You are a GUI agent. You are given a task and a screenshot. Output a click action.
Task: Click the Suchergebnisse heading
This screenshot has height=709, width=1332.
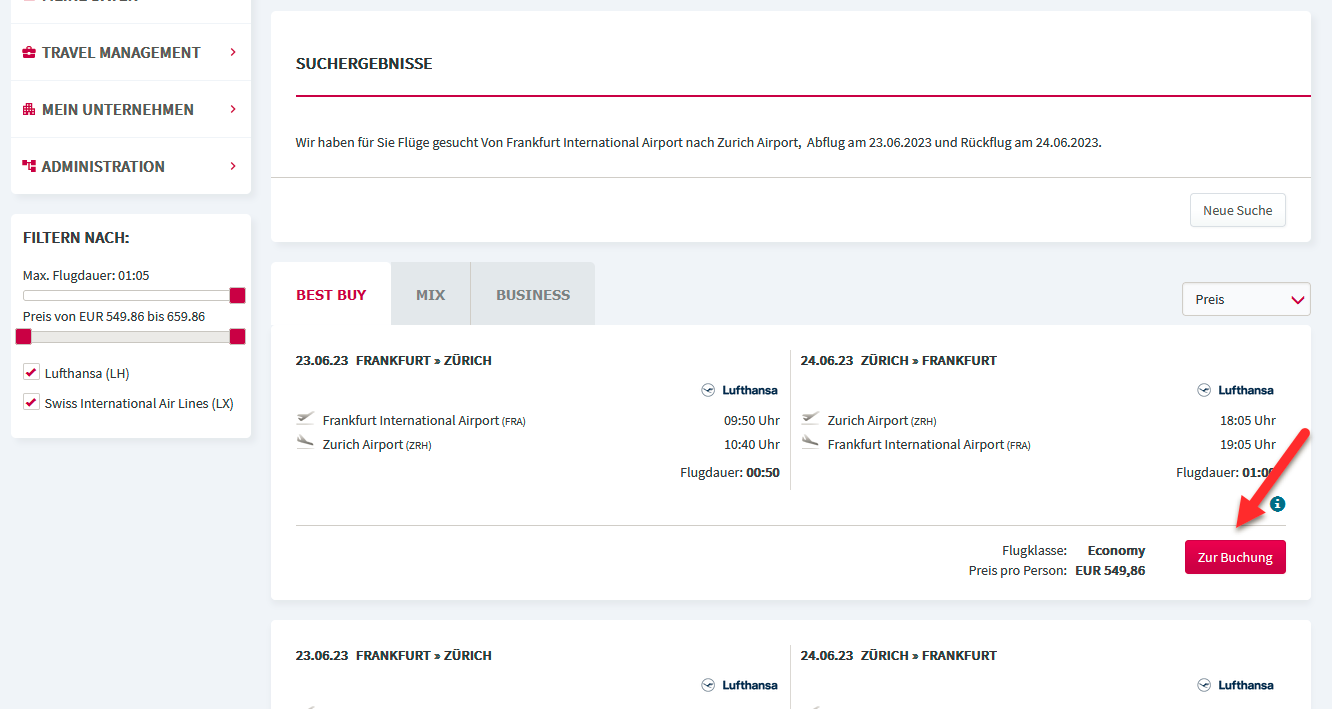[x=364, y=64]
